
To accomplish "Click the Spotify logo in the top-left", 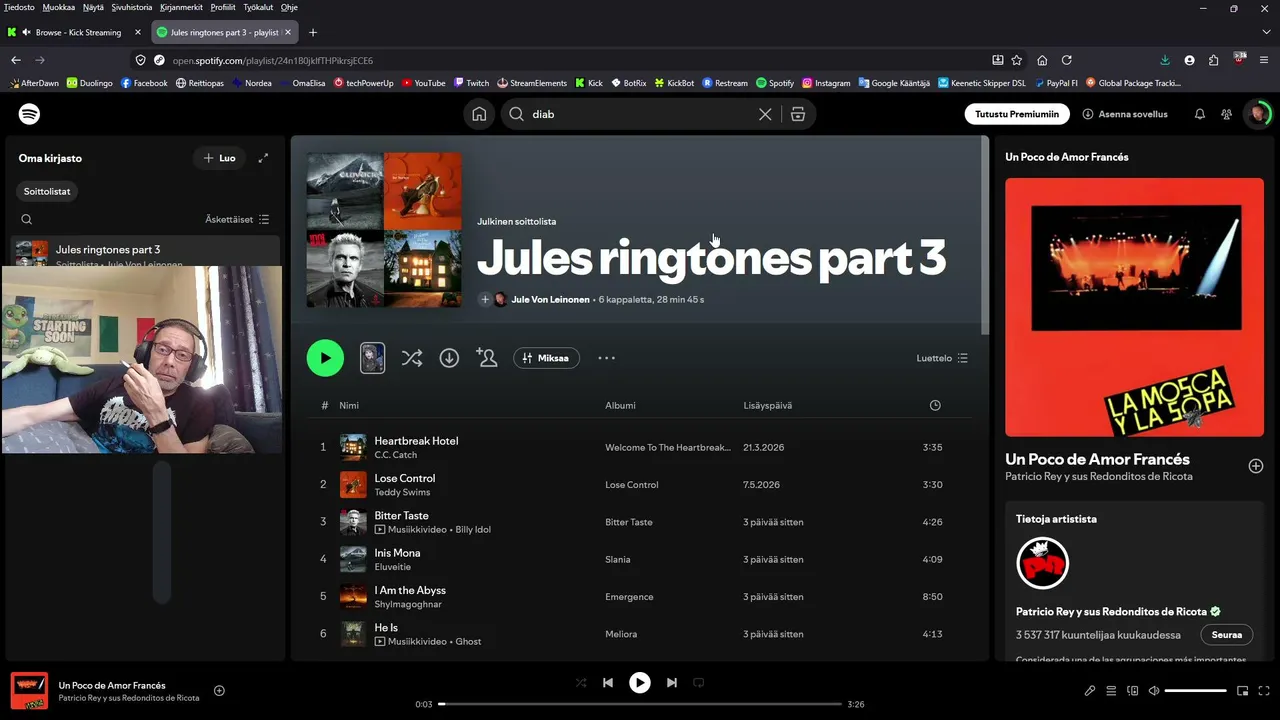I will click(30, 114).
